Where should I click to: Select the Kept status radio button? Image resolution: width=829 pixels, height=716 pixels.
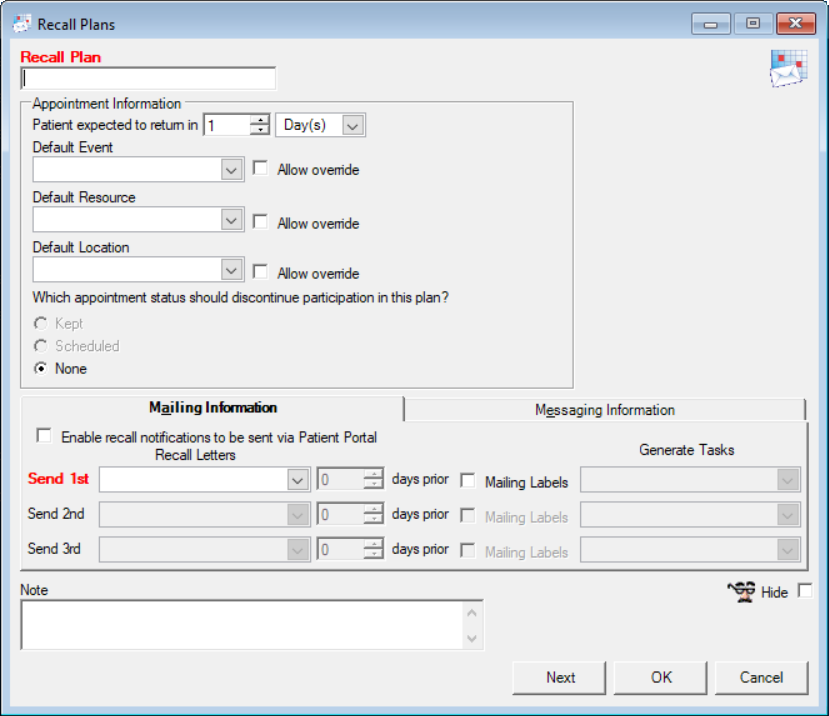41,323
